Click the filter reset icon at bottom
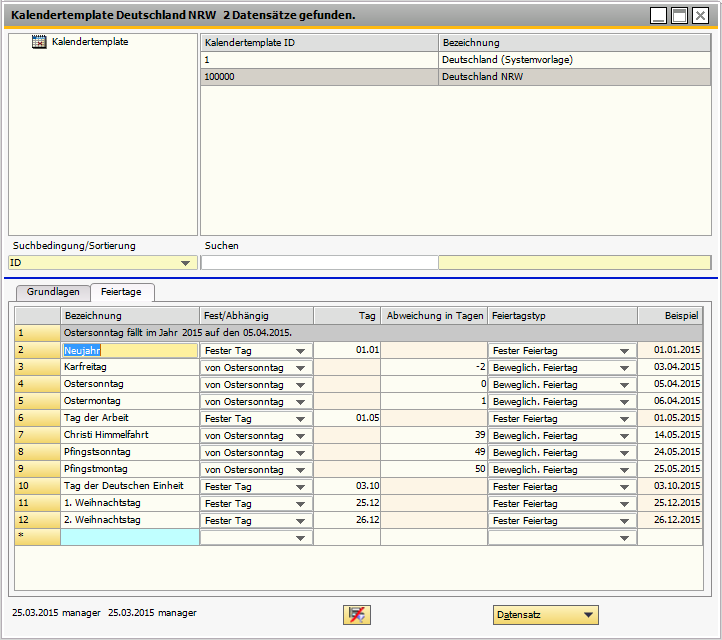The width and height of the screenshot is (722, 640). [x=357, y=615]
